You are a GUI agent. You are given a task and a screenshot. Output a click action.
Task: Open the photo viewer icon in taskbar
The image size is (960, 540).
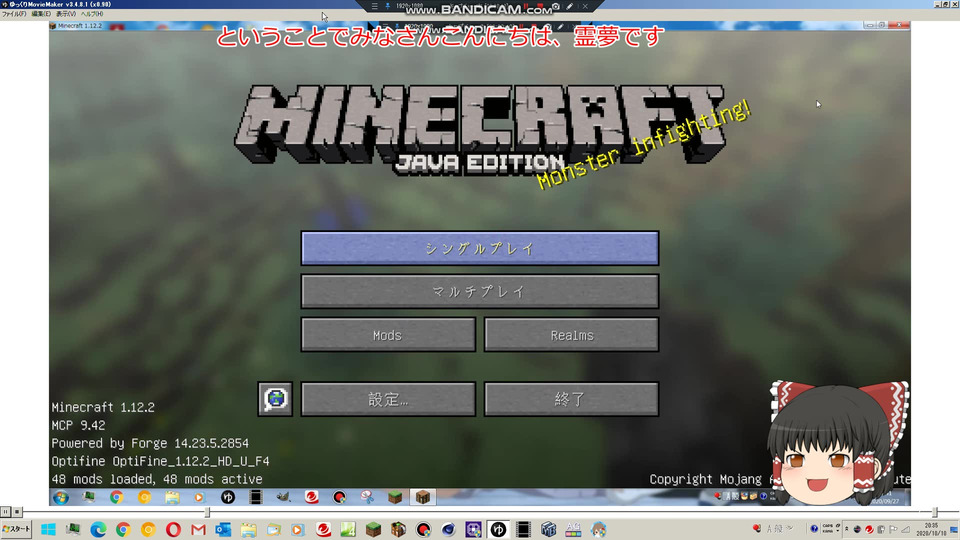273,530
